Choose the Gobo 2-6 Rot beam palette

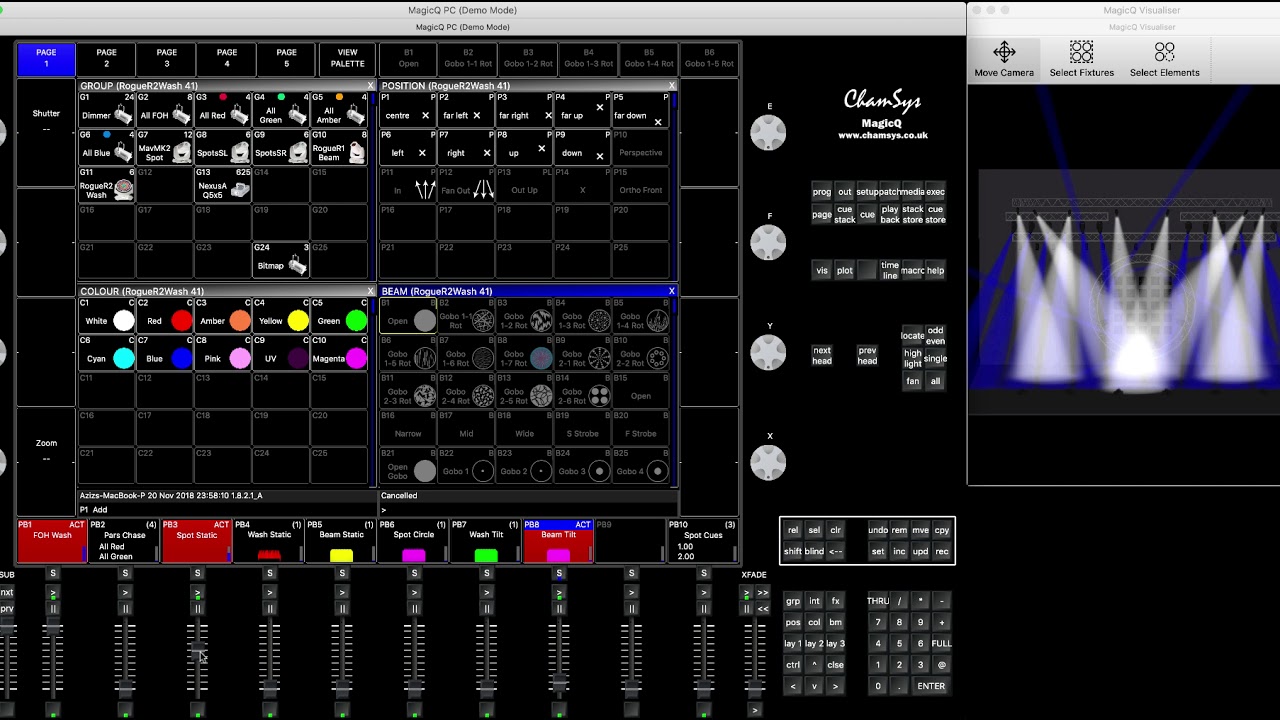(x=582, y=392)
